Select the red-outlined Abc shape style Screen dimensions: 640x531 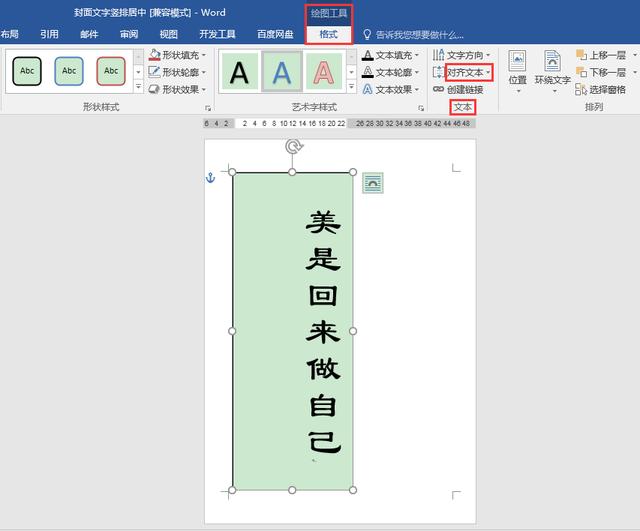click(111, 71)
